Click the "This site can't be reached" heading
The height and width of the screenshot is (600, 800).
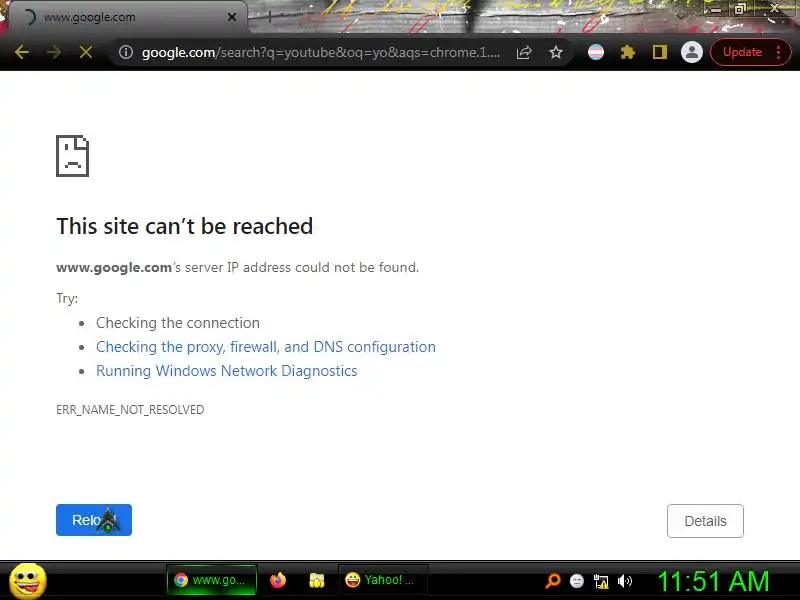coord(185,226)
